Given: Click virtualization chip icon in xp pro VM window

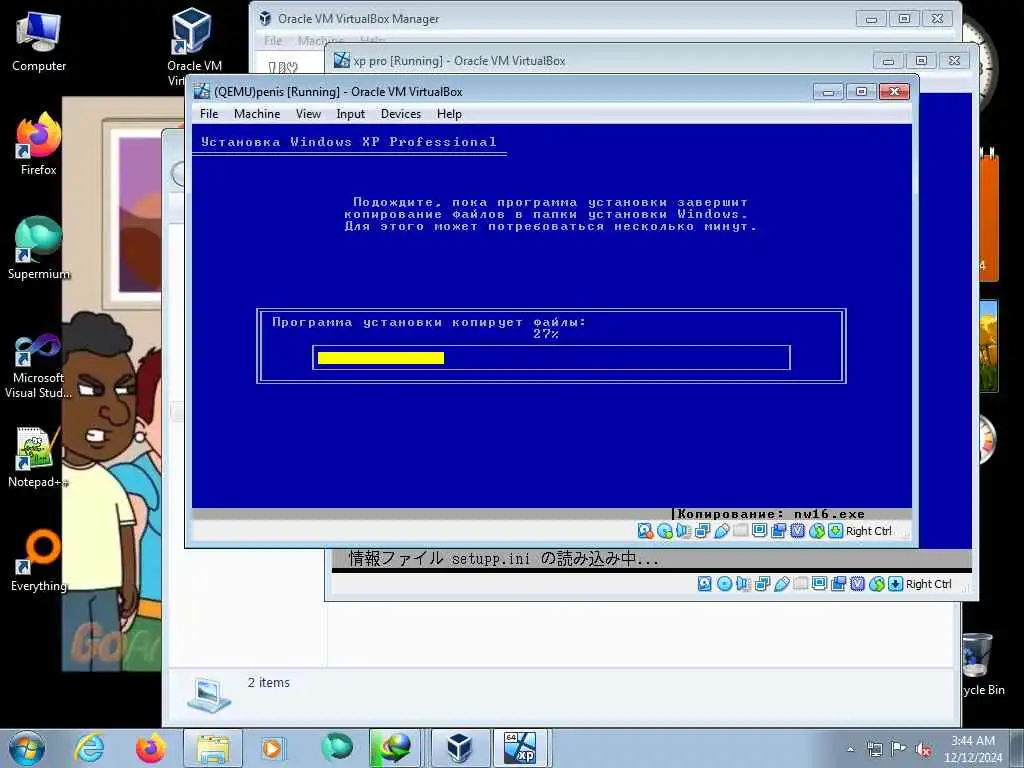Looking at the screenshot, I should 857,584.
